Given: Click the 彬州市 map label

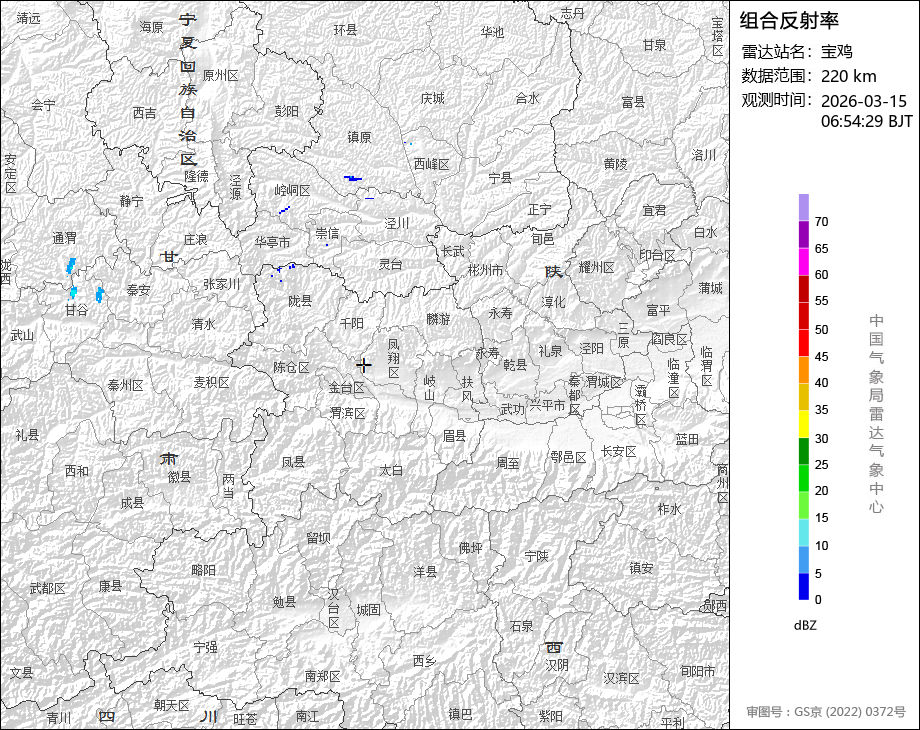Looking at the screenshot, I should pyautogui.click(x=486, y=271).
